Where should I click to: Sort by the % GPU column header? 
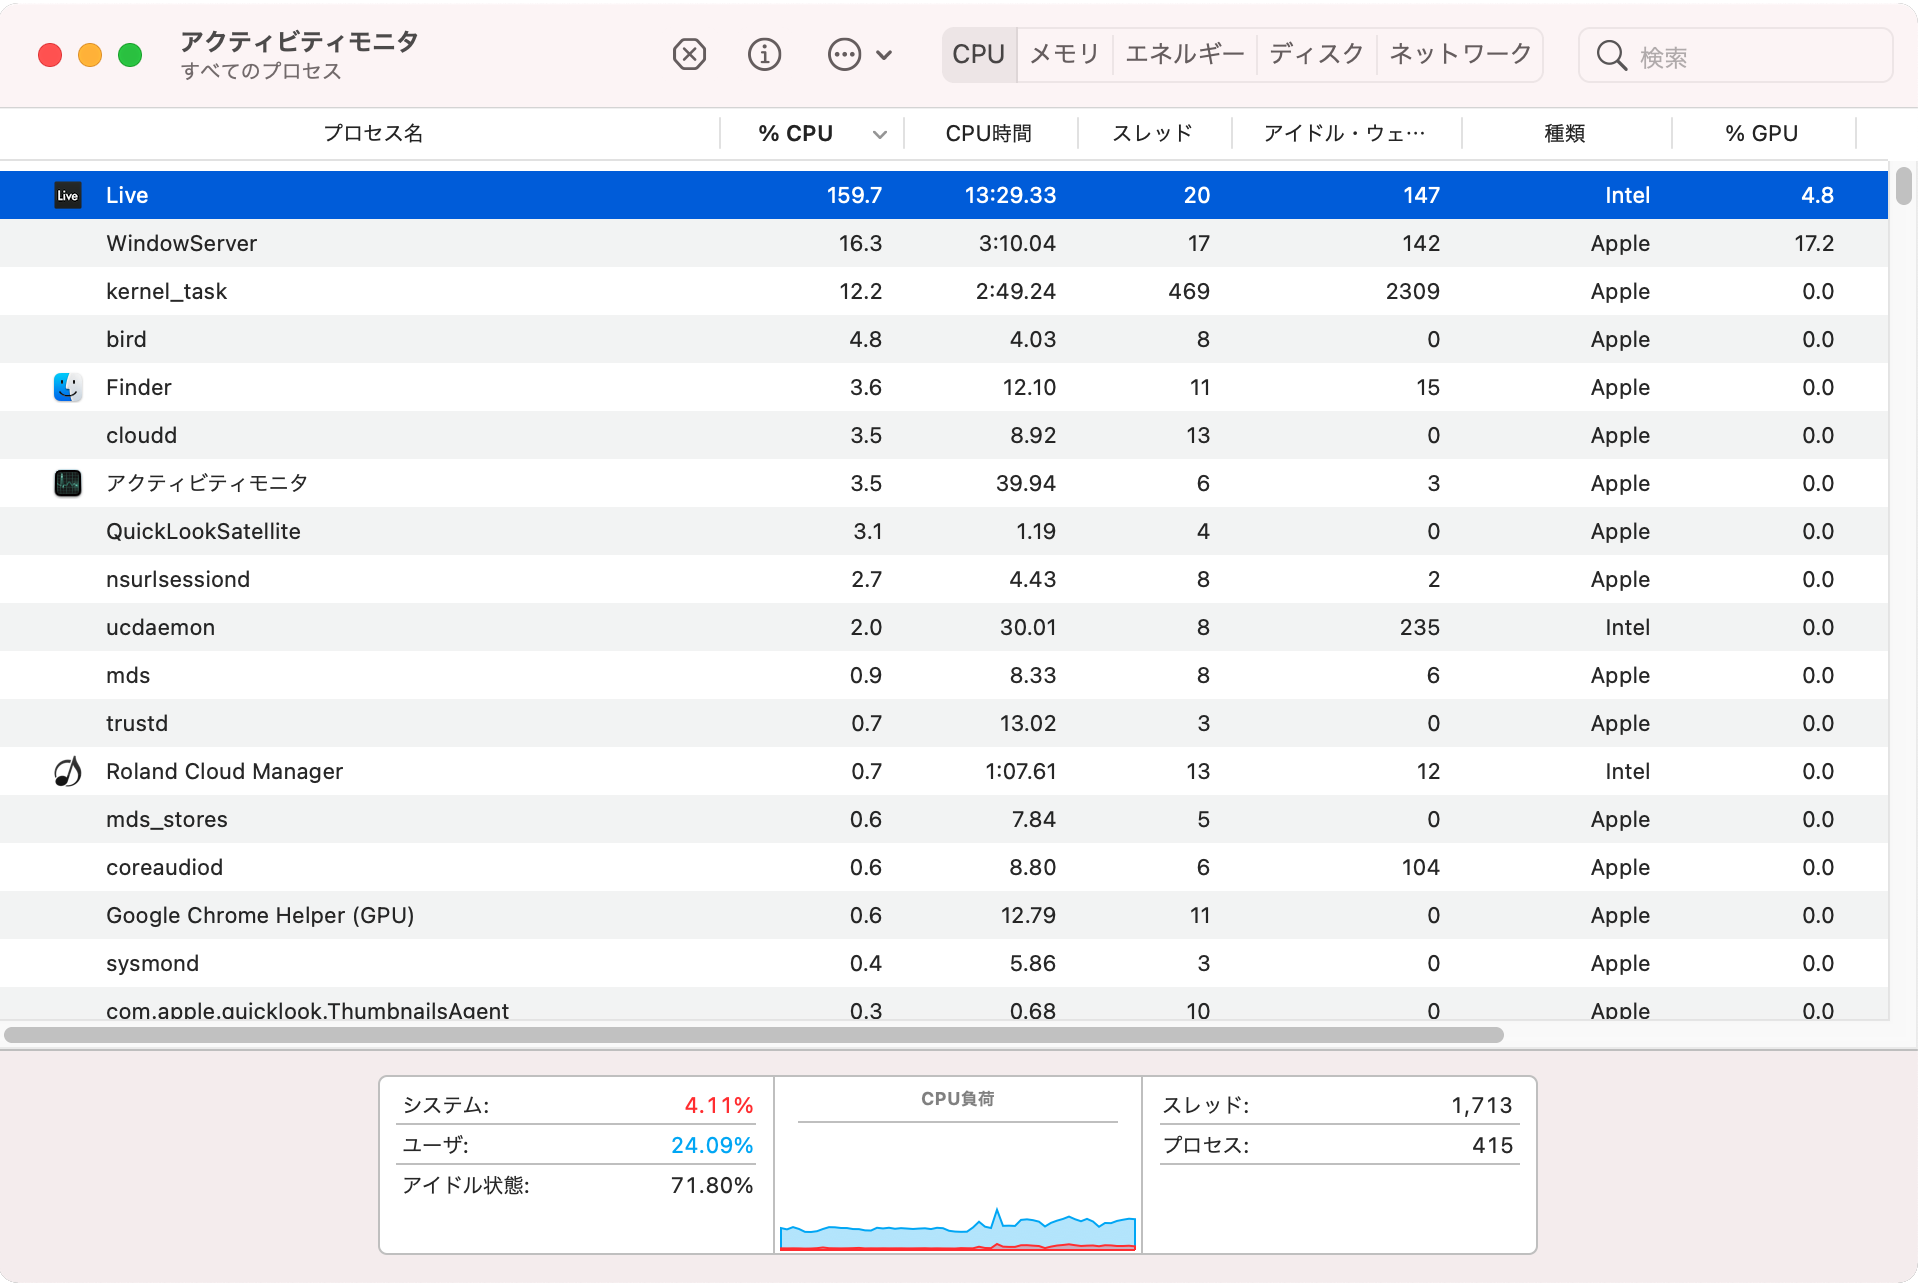click(1762, 133)
